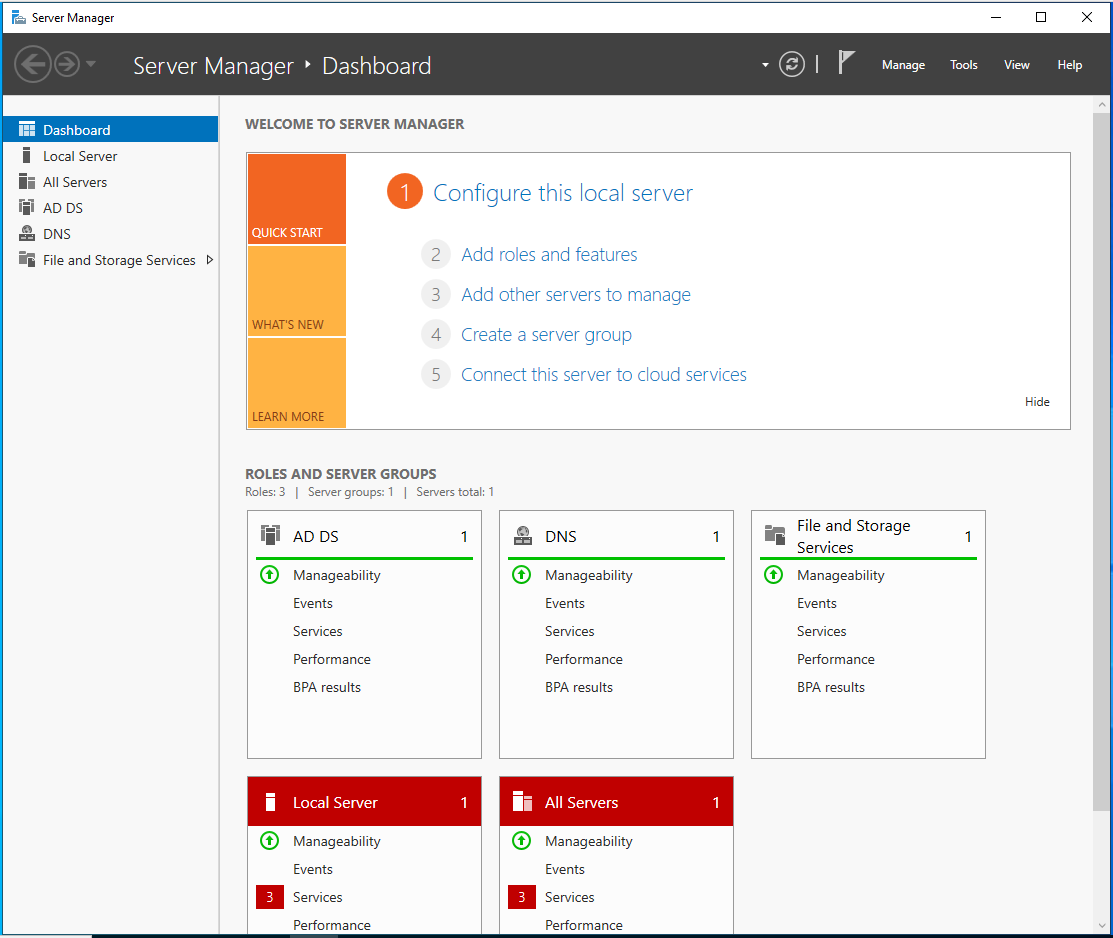Open the Manage menu
The image size is (1113, 938).
[x=903, y=65]
